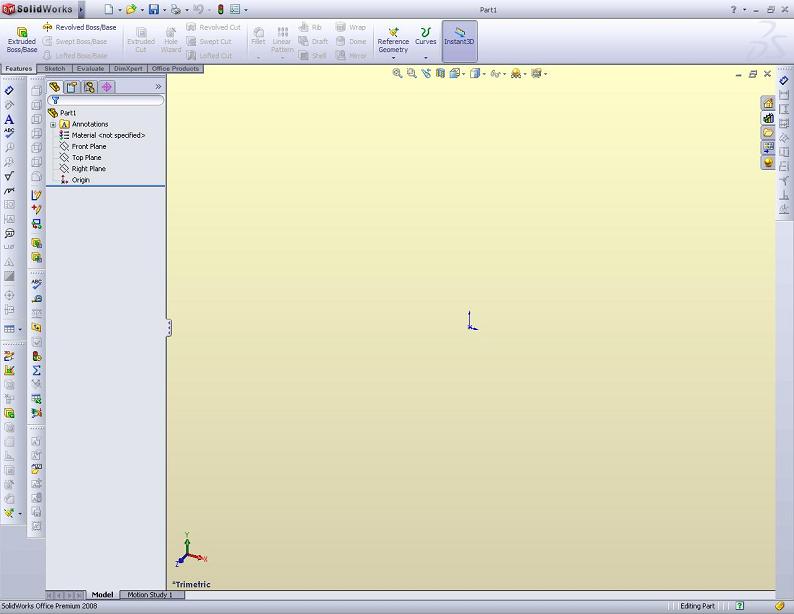Click the Zoom to Area icon
Viewport: 794px width, 614px height.
[412, 73]
